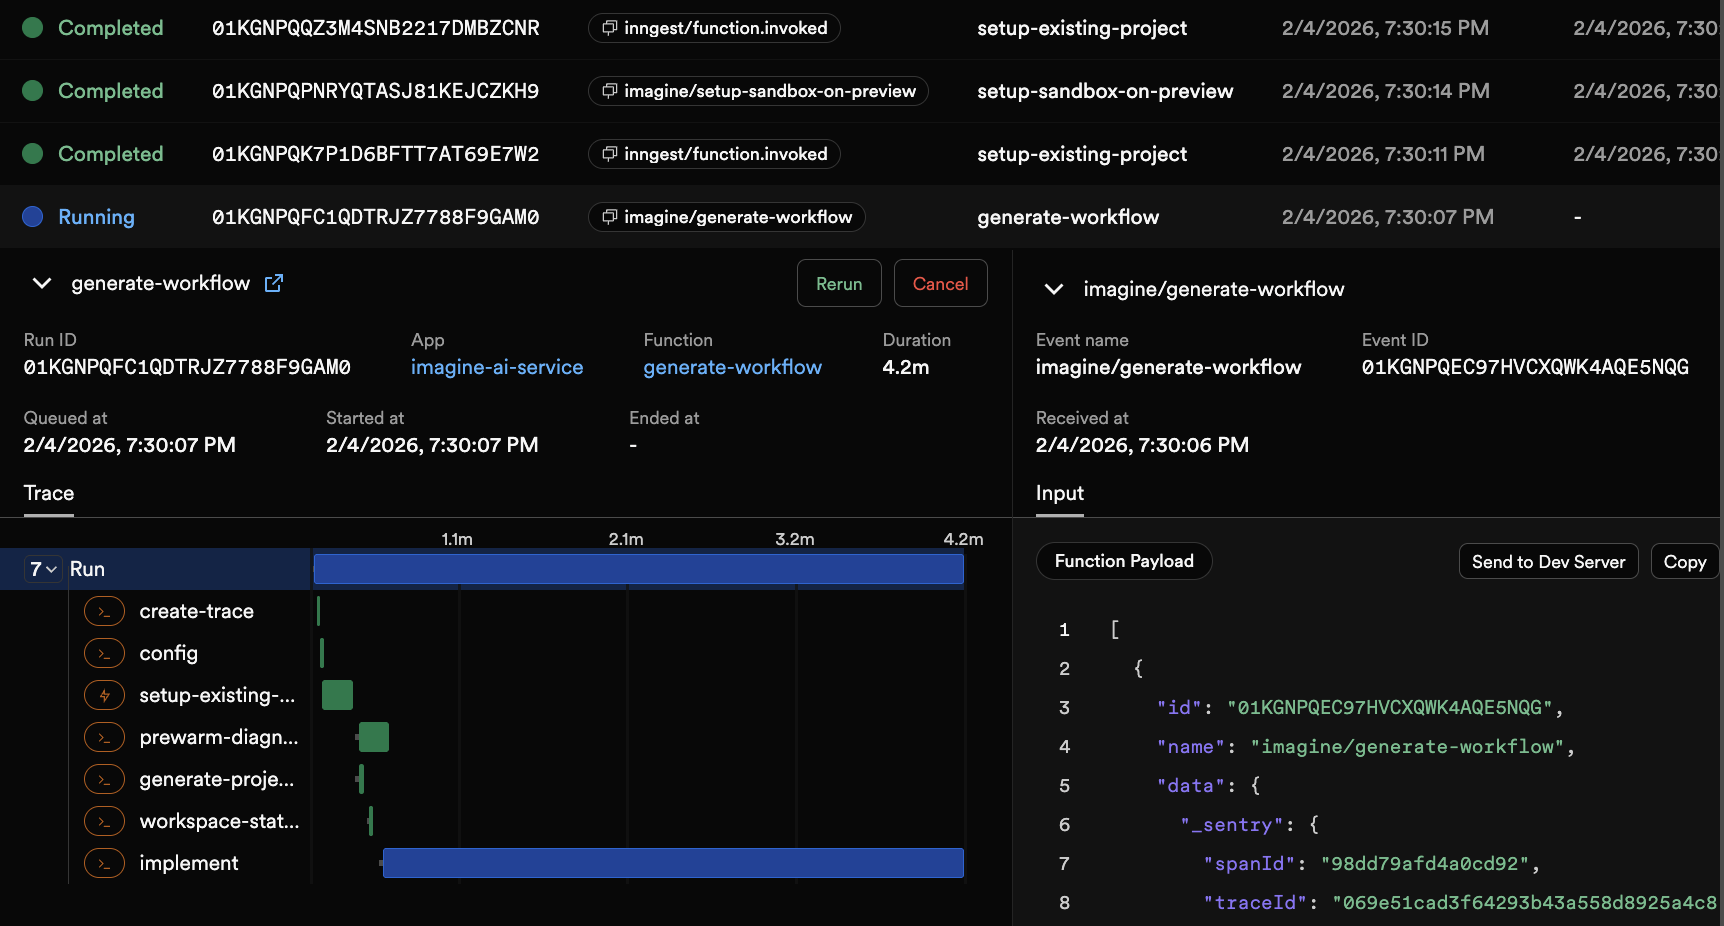This screenshot has width=1724, height=926.
Task: Click the workspace-stat step icon
Action: 105,821
